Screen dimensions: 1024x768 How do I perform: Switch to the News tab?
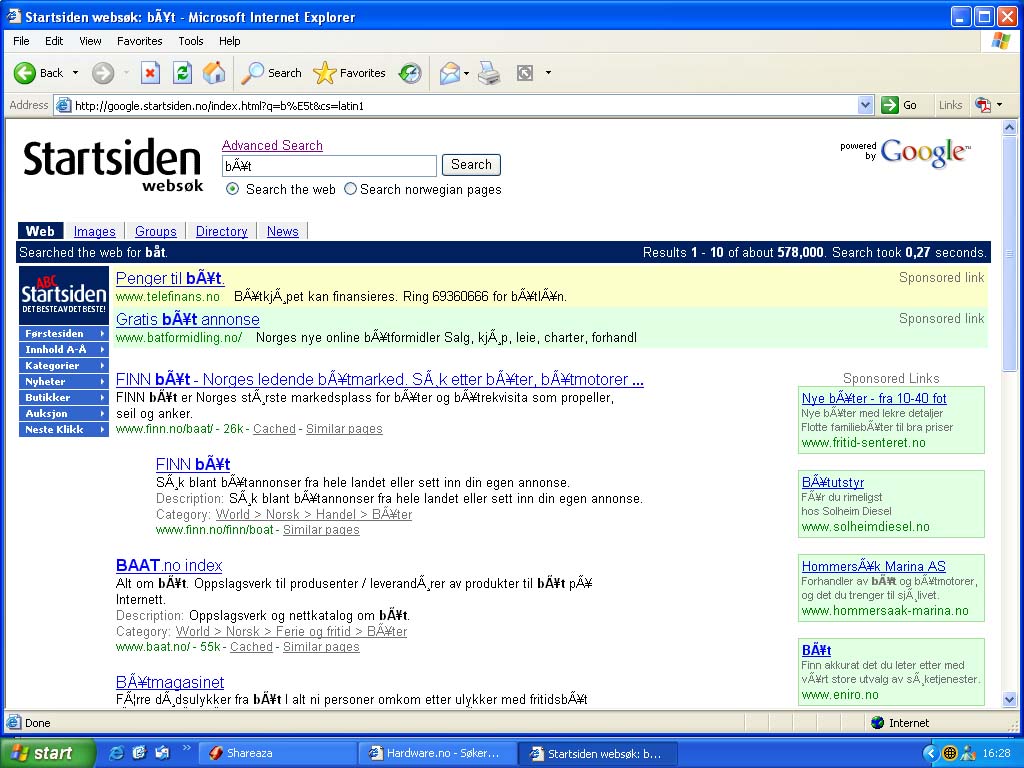pos(282,231)
